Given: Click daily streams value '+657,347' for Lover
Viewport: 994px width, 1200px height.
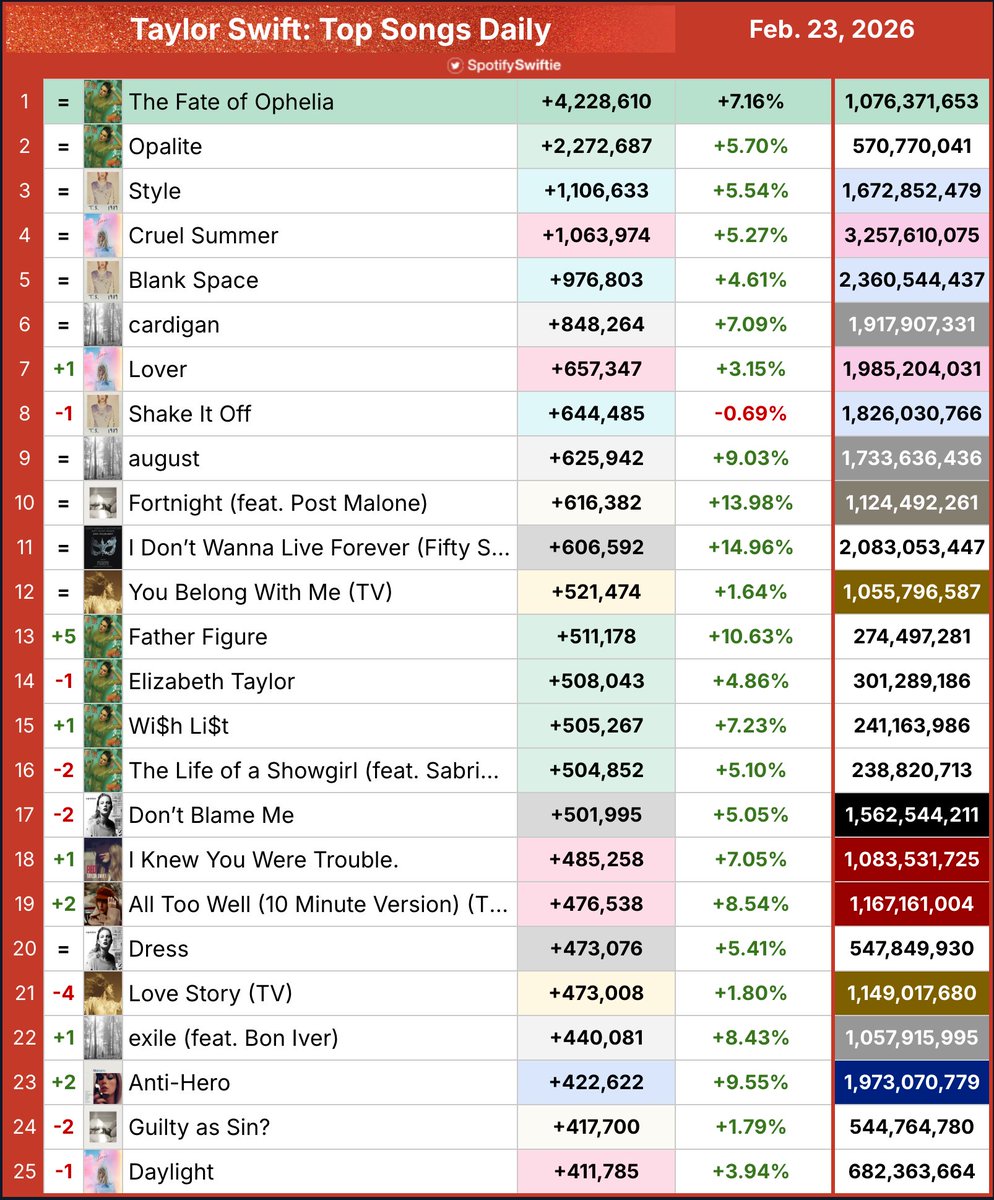Looking at the screenshot, I should (x=596, y=370).
